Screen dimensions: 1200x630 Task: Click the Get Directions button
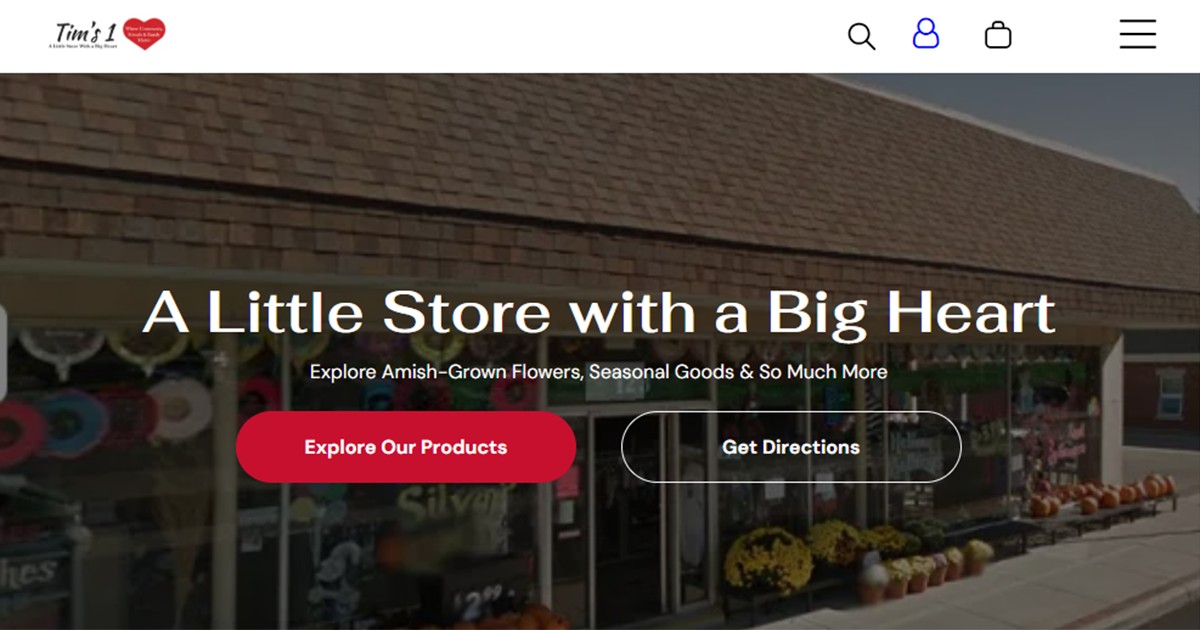point(791,447)
